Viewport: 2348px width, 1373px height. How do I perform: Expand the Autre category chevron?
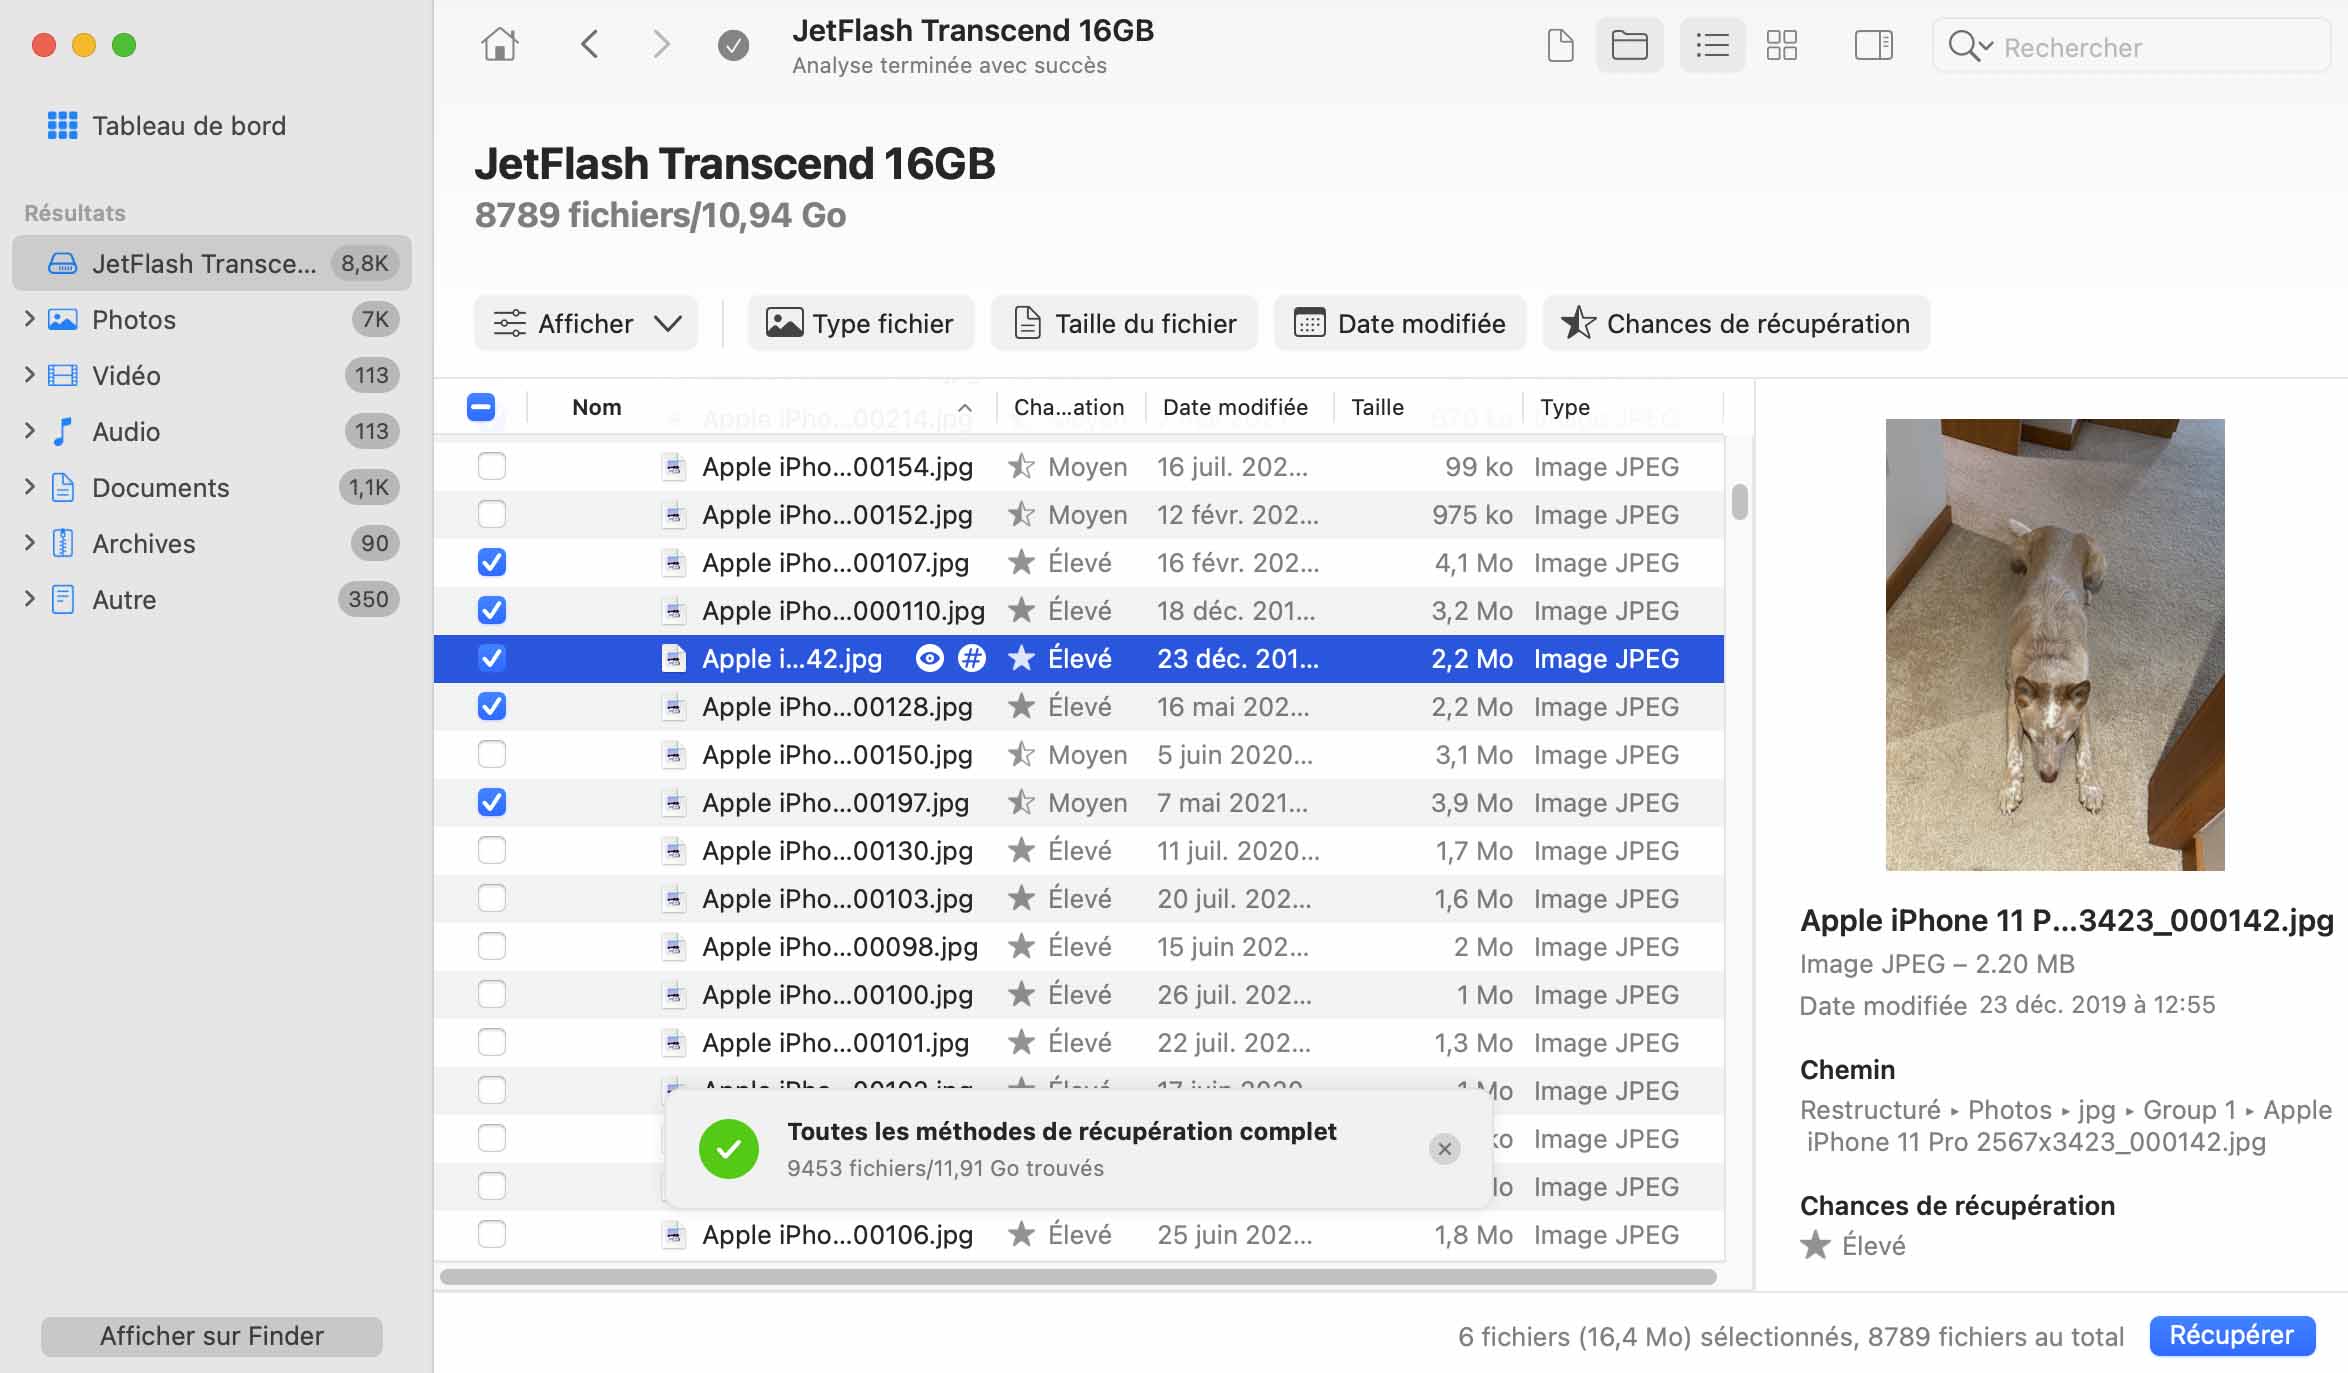(x=29, y=599)
